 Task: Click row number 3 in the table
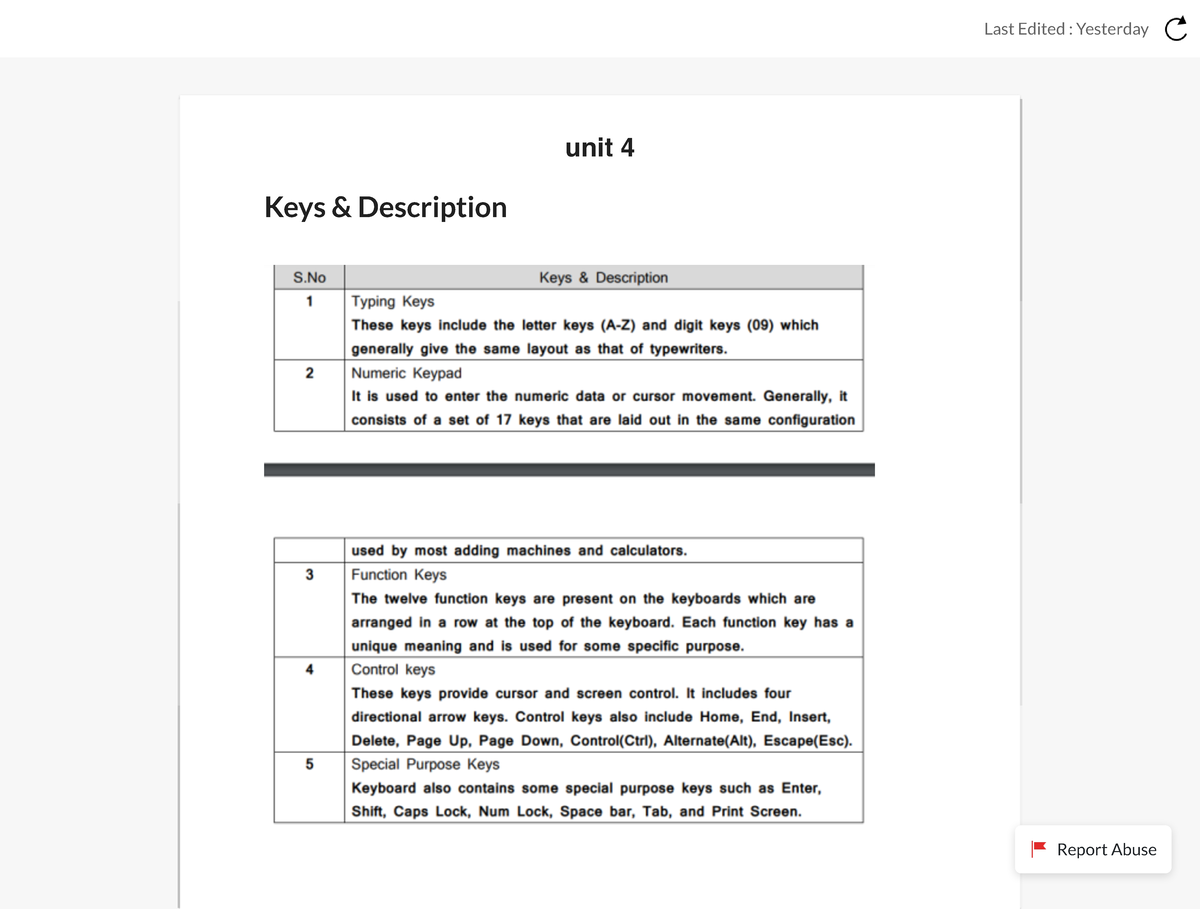[x=309, y=574]
